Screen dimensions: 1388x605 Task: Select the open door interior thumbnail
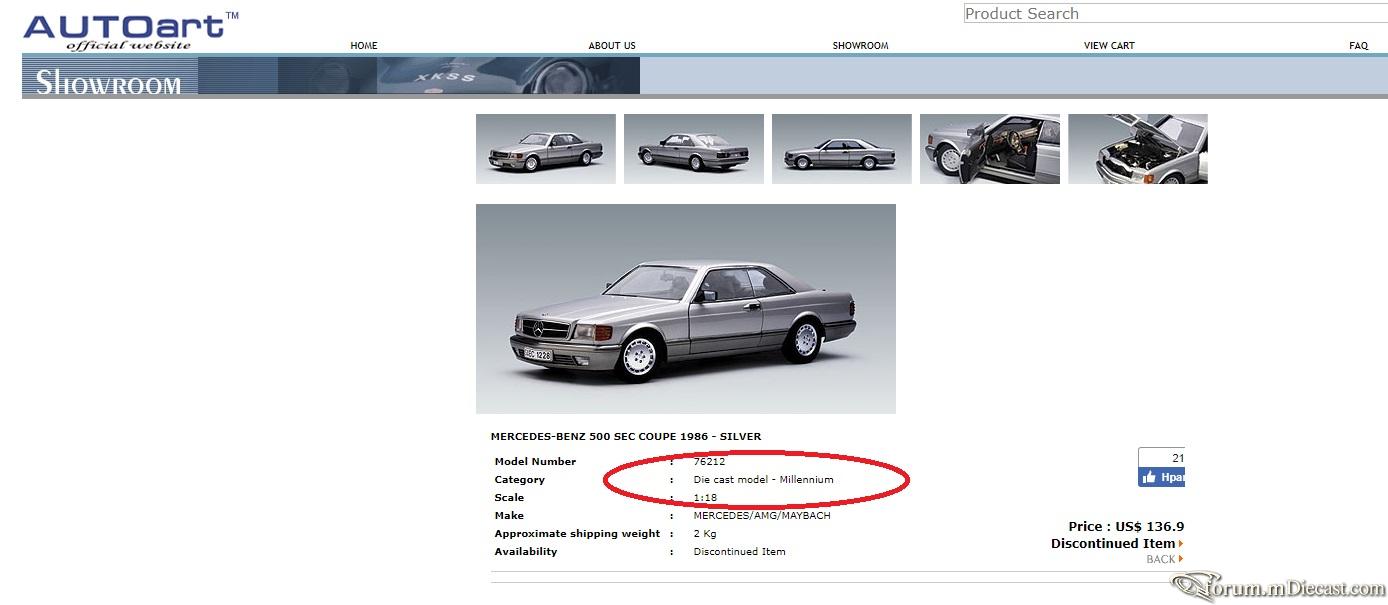pyautogui.click(x=990, y=149)
